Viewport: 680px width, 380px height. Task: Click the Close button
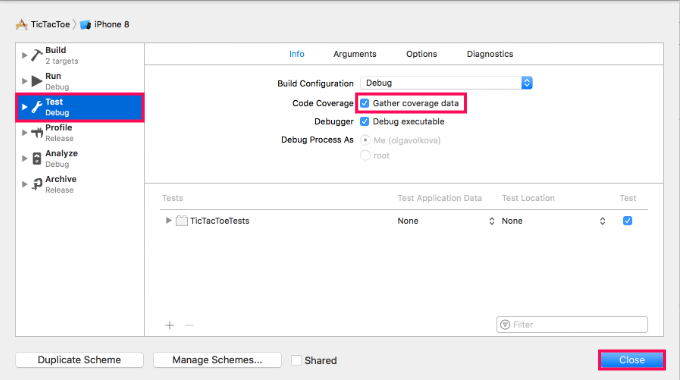pos(632,360)
